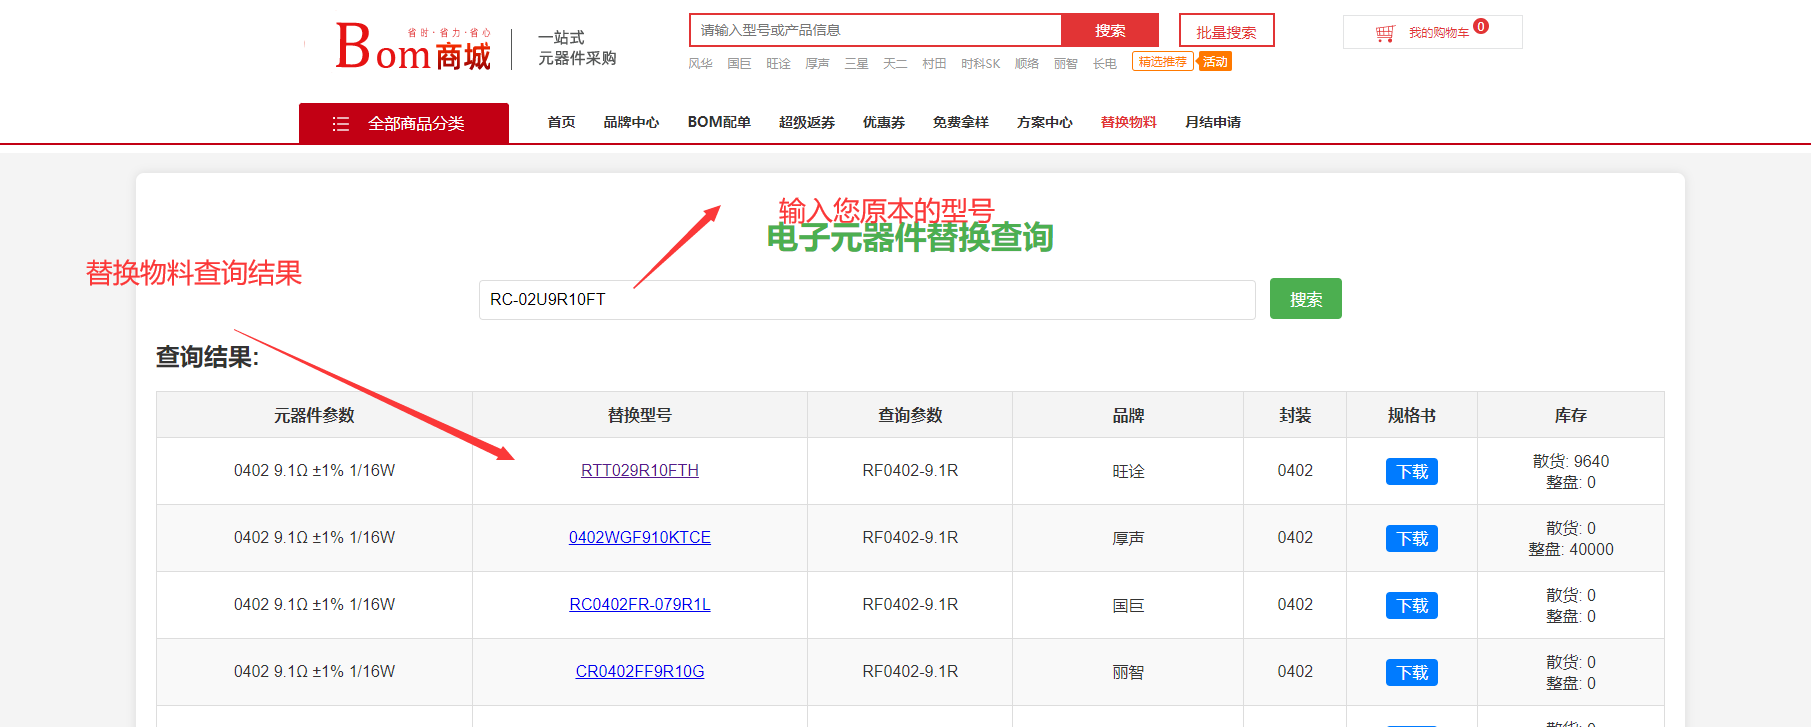
Task: Download datasheet for 0402WGF910KTCE row
Action: 1412,538
